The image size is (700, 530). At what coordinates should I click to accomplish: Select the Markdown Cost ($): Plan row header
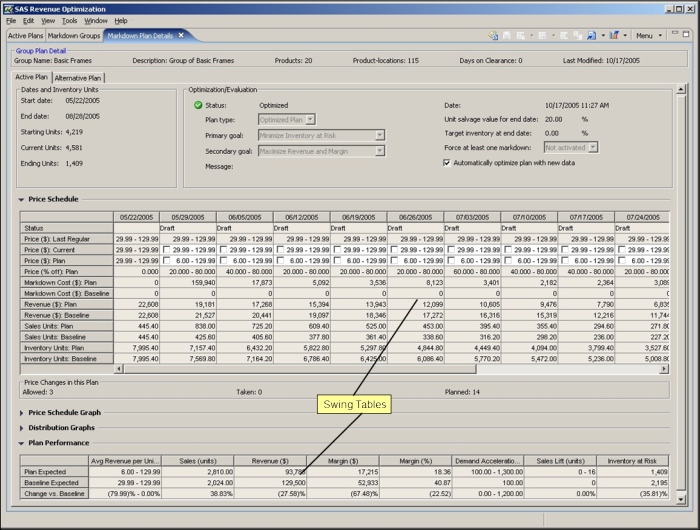tap(67, 283)
